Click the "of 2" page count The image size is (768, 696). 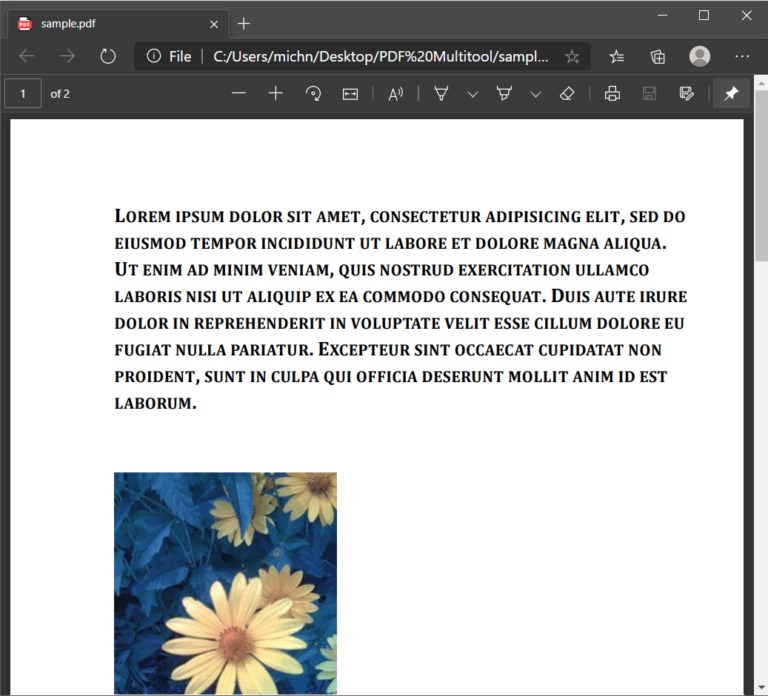60,94
